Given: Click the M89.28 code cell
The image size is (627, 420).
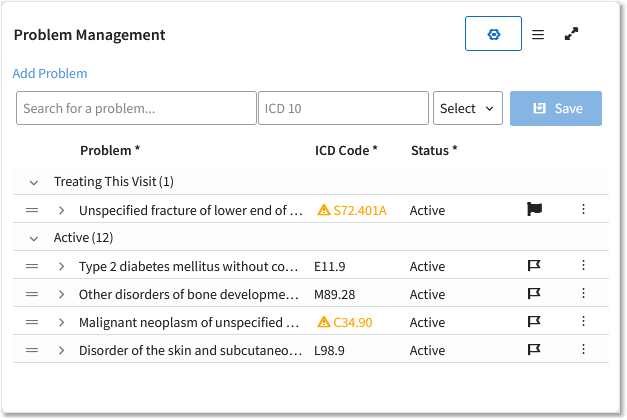Looking at the screenshot, I should pyautogui.click(x=334, y=294).
